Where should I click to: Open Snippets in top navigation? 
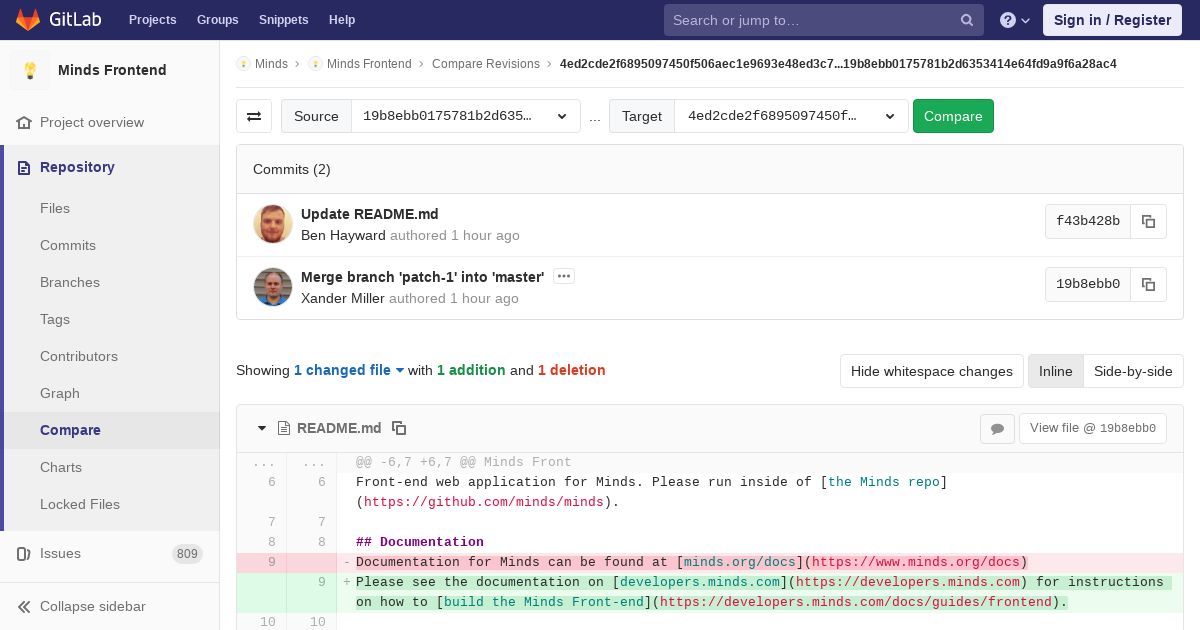point(284,20)
